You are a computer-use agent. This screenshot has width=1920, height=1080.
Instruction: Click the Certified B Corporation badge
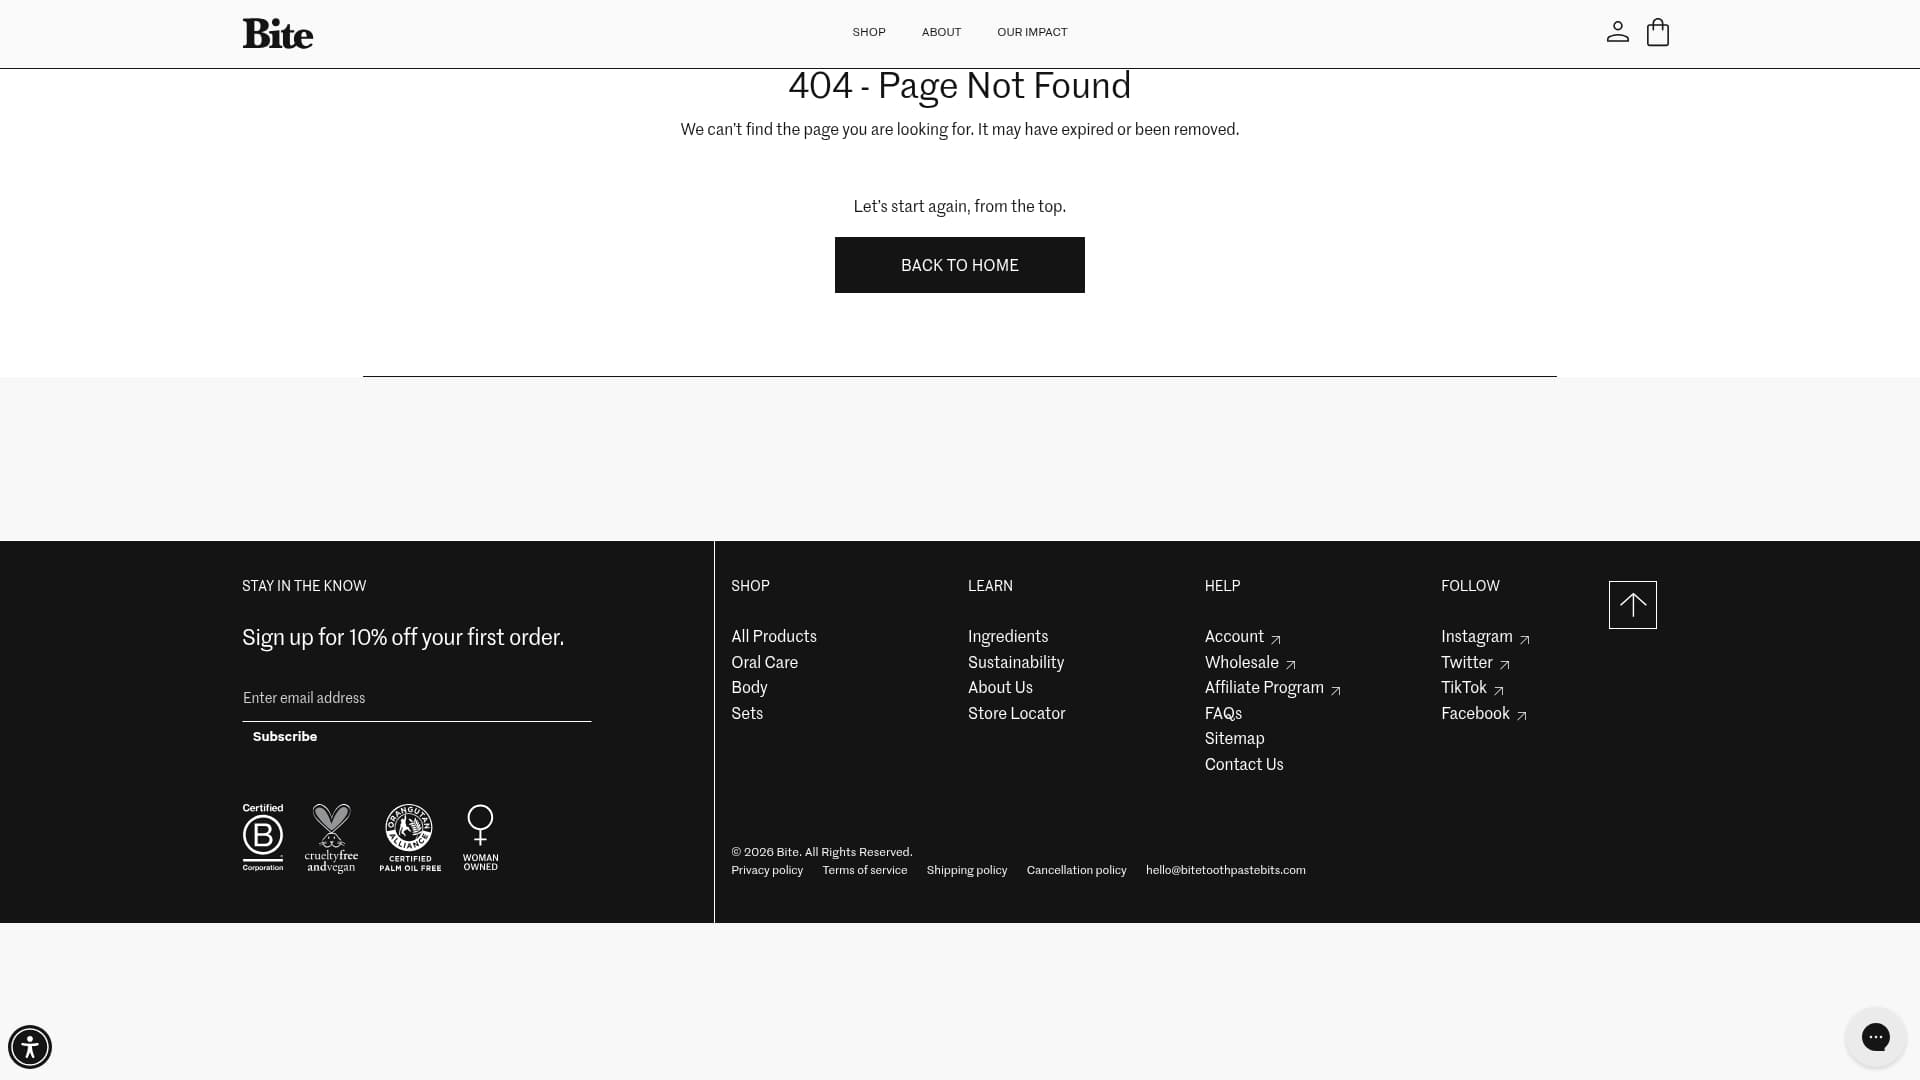pyautogui.click(x=263, y=837)
